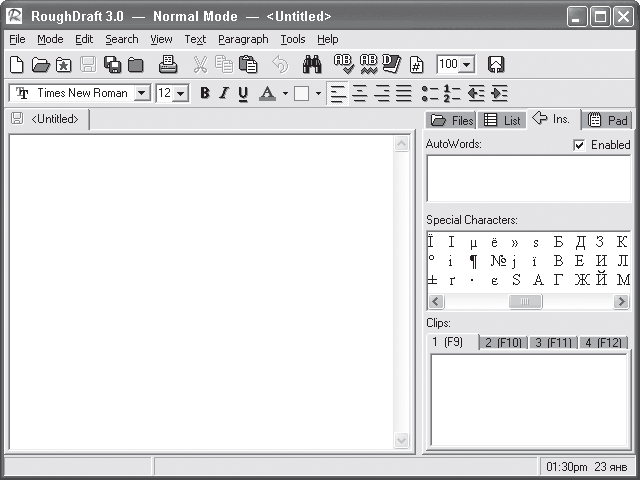Click the Increase indent icon

point(499,93)
